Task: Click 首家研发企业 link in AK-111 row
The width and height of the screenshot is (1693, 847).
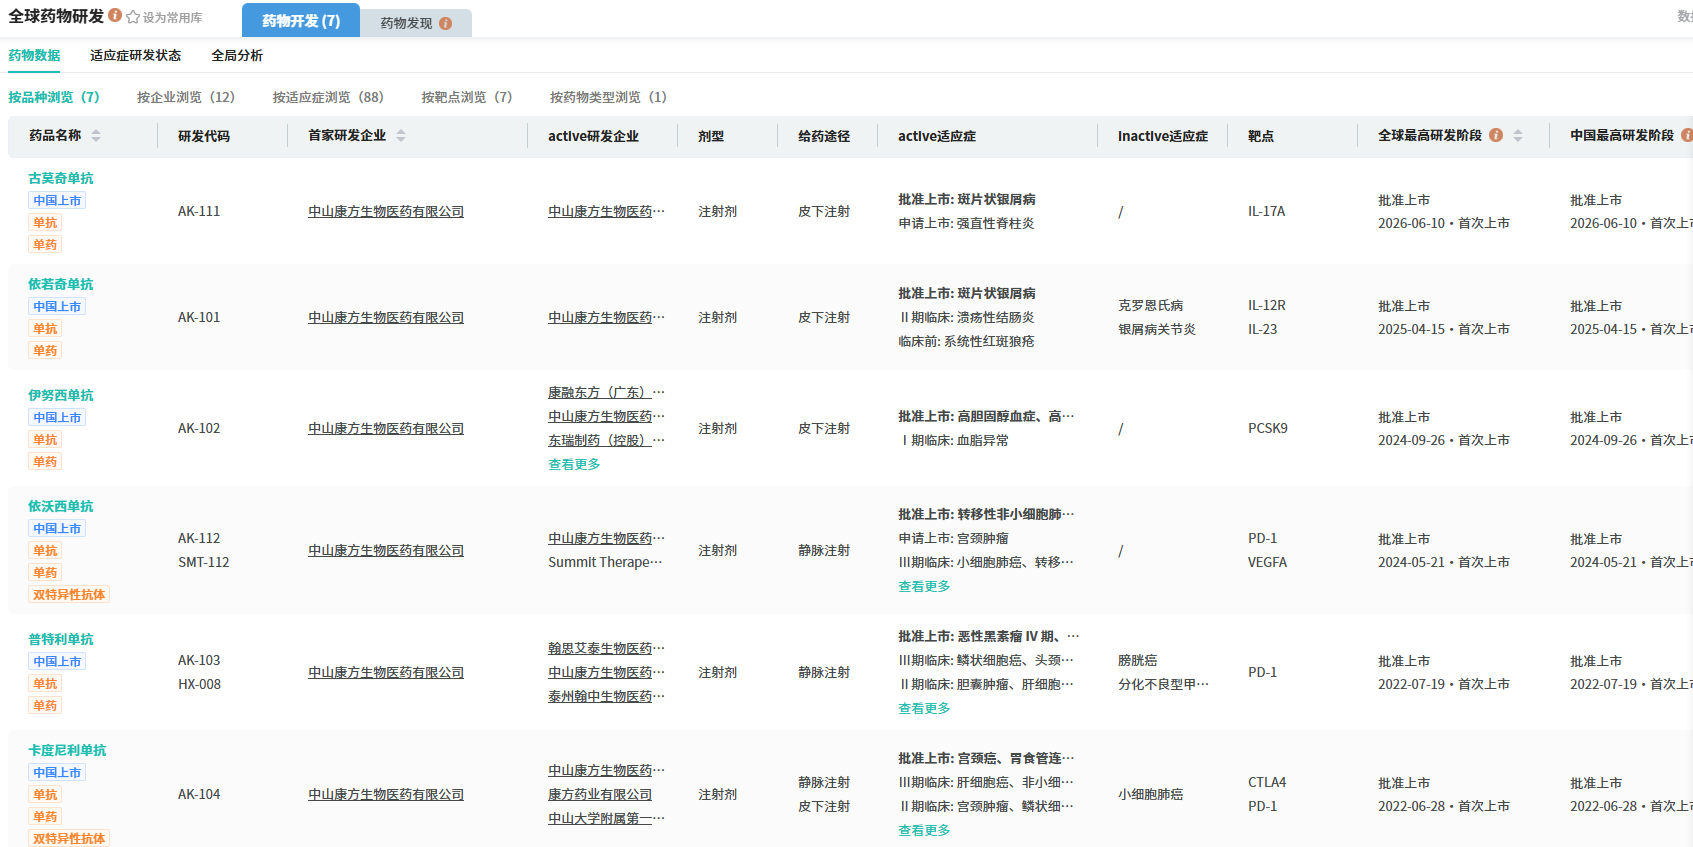Action: (x=386, y=211)
